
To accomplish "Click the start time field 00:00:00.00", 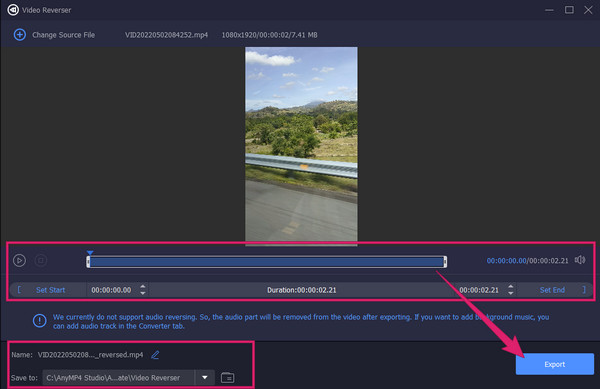I will pos(111,290).
